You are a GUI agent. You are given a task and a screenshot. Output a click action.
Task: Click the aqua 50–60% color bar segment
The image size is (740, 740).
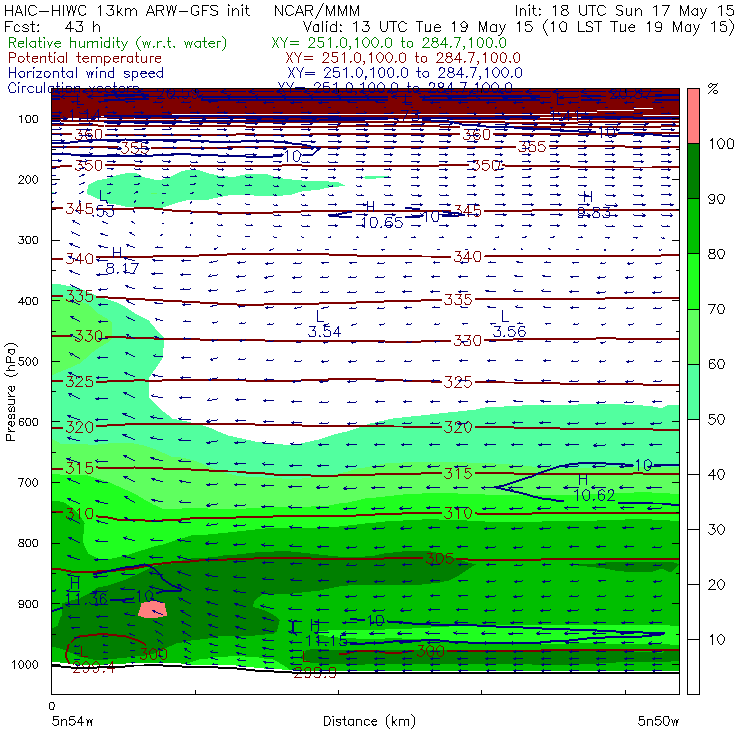point(693,392)
